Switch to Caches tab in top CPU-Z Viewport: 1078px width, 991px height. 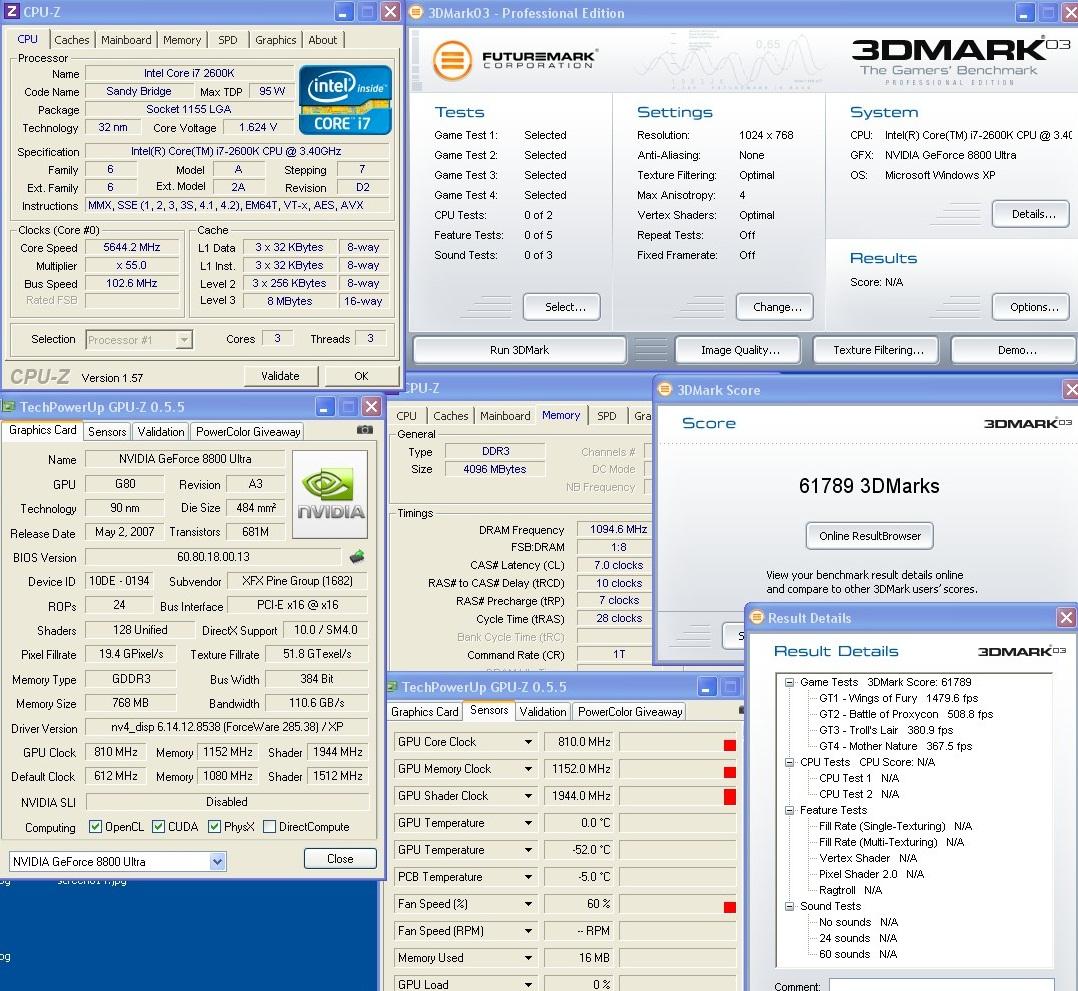72,40
